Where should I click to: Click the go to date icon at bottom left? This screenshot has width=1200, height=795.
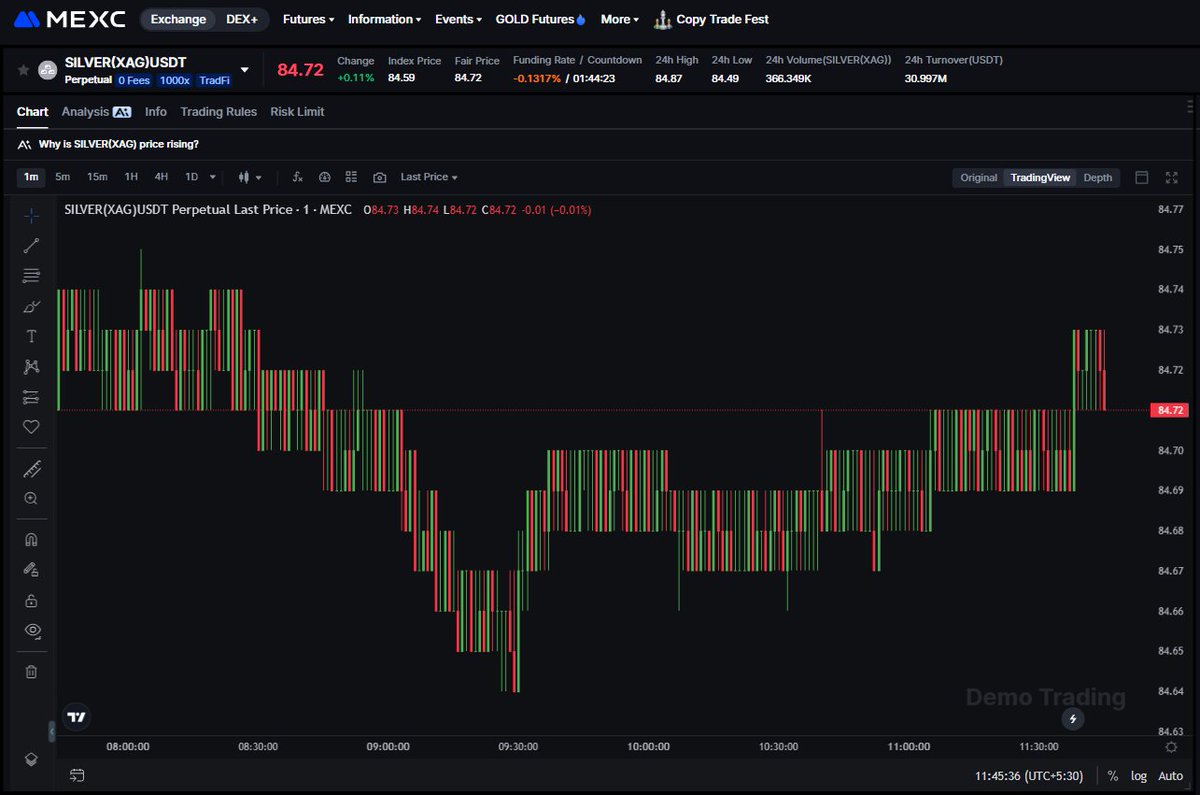point(77,776)
